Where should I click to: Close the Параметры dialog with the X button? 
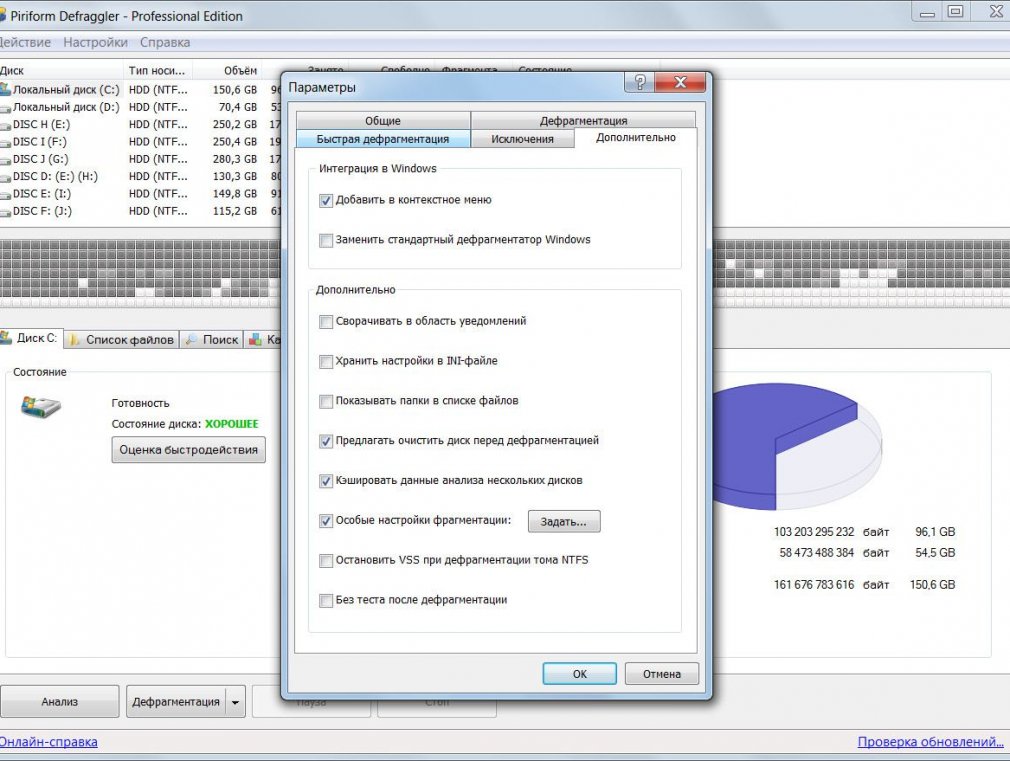point(680,82)
